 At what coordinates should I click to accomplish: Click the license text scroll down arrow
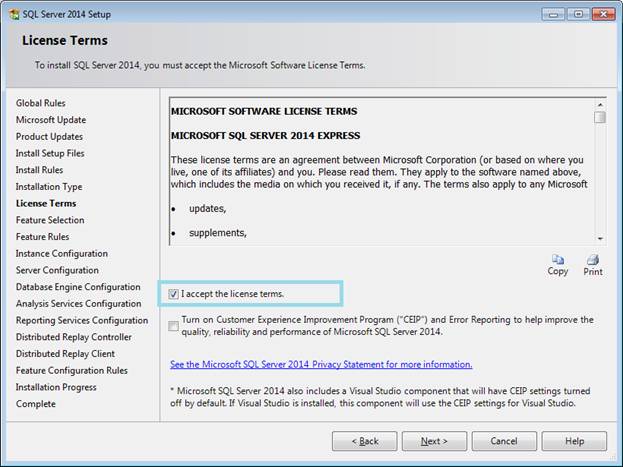pos(600,238)
